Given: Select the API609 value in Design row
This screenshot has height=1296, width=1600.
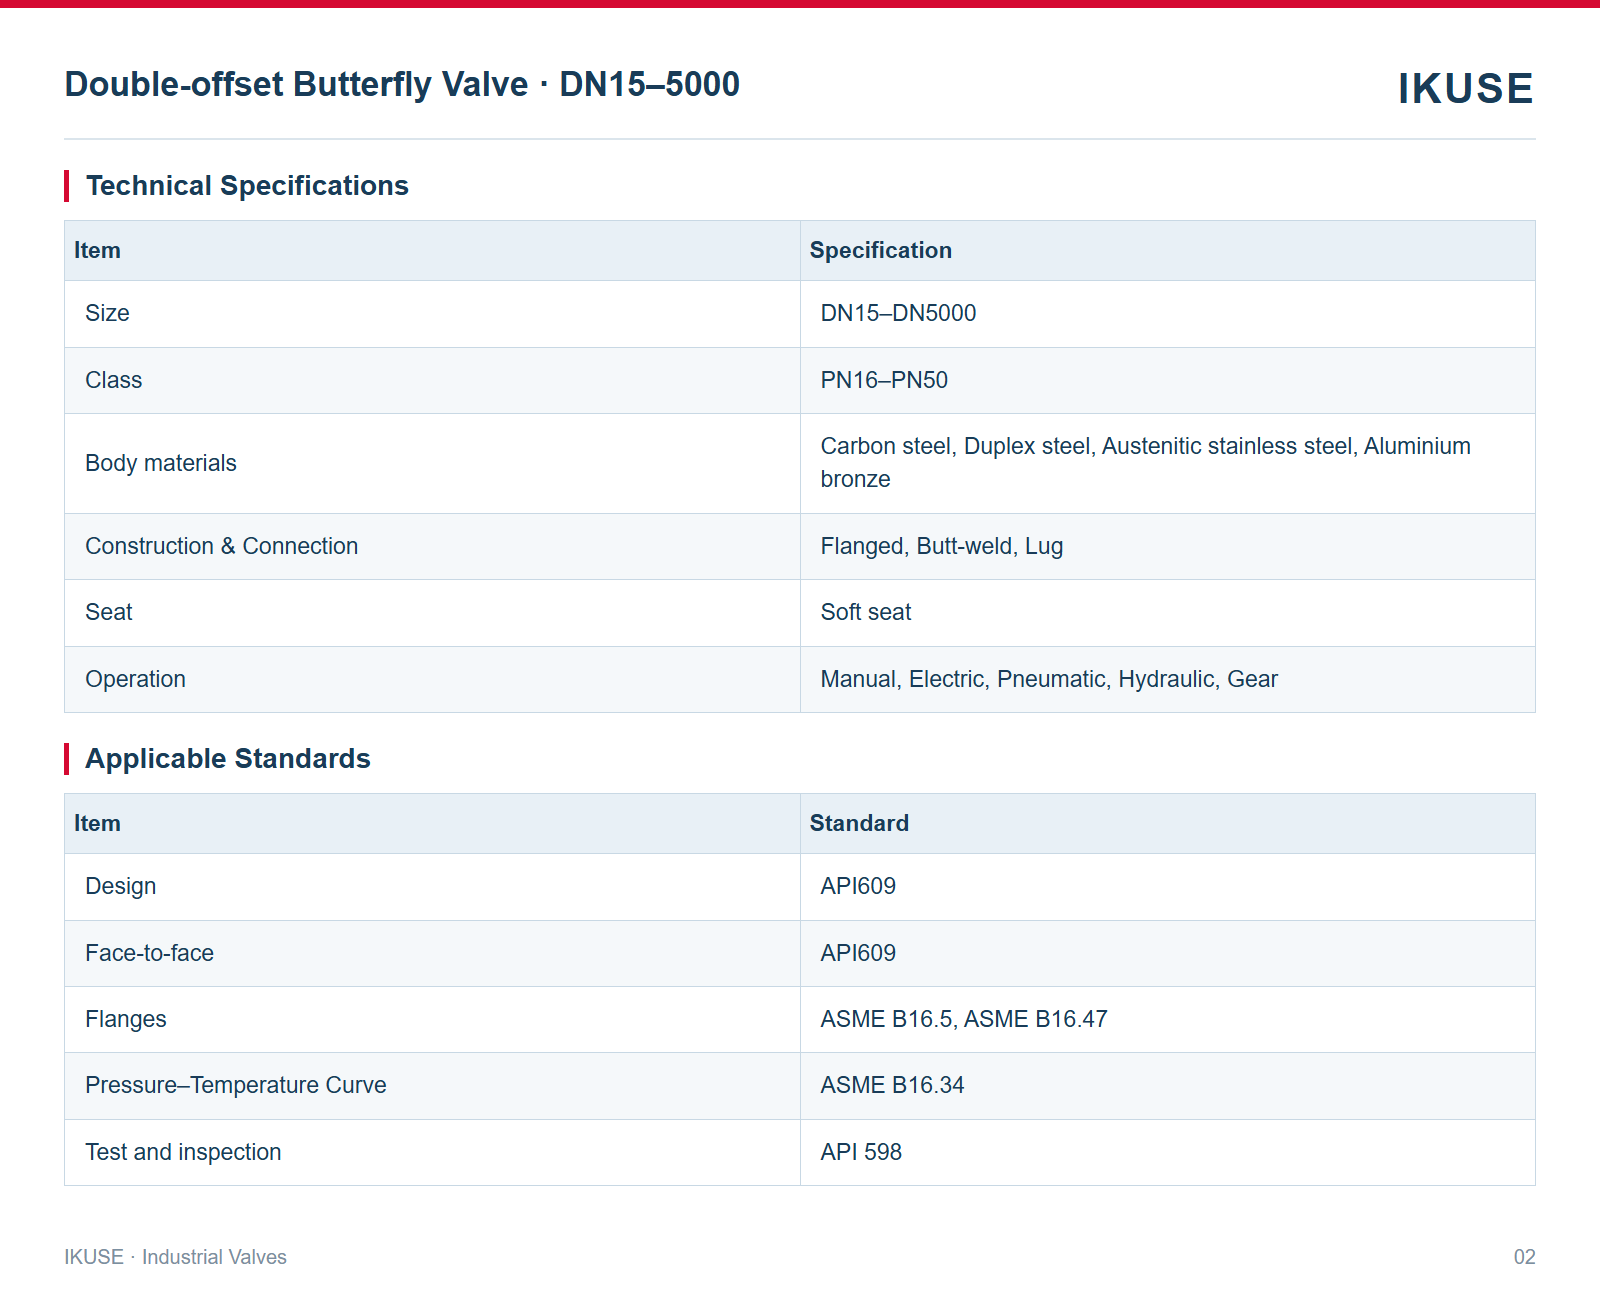Looking at the screenshot, I should [858, 886].
